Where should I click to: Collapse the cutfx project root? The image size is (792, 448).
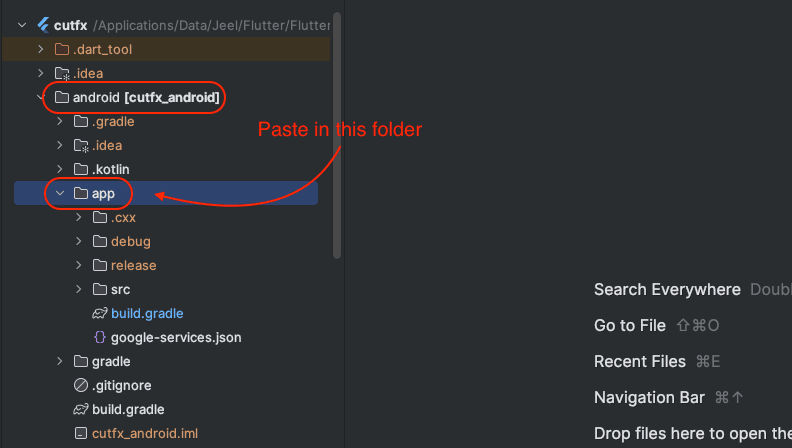click(x=22, y=25)
